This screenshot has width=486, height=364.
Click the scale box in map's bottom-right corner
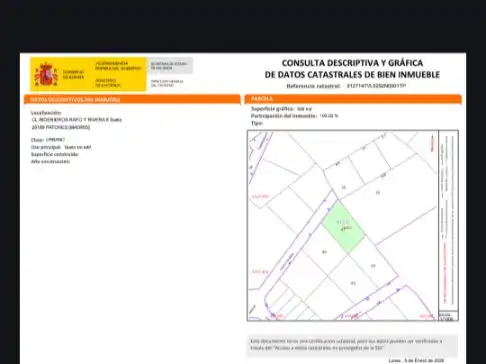click(448, 317)
